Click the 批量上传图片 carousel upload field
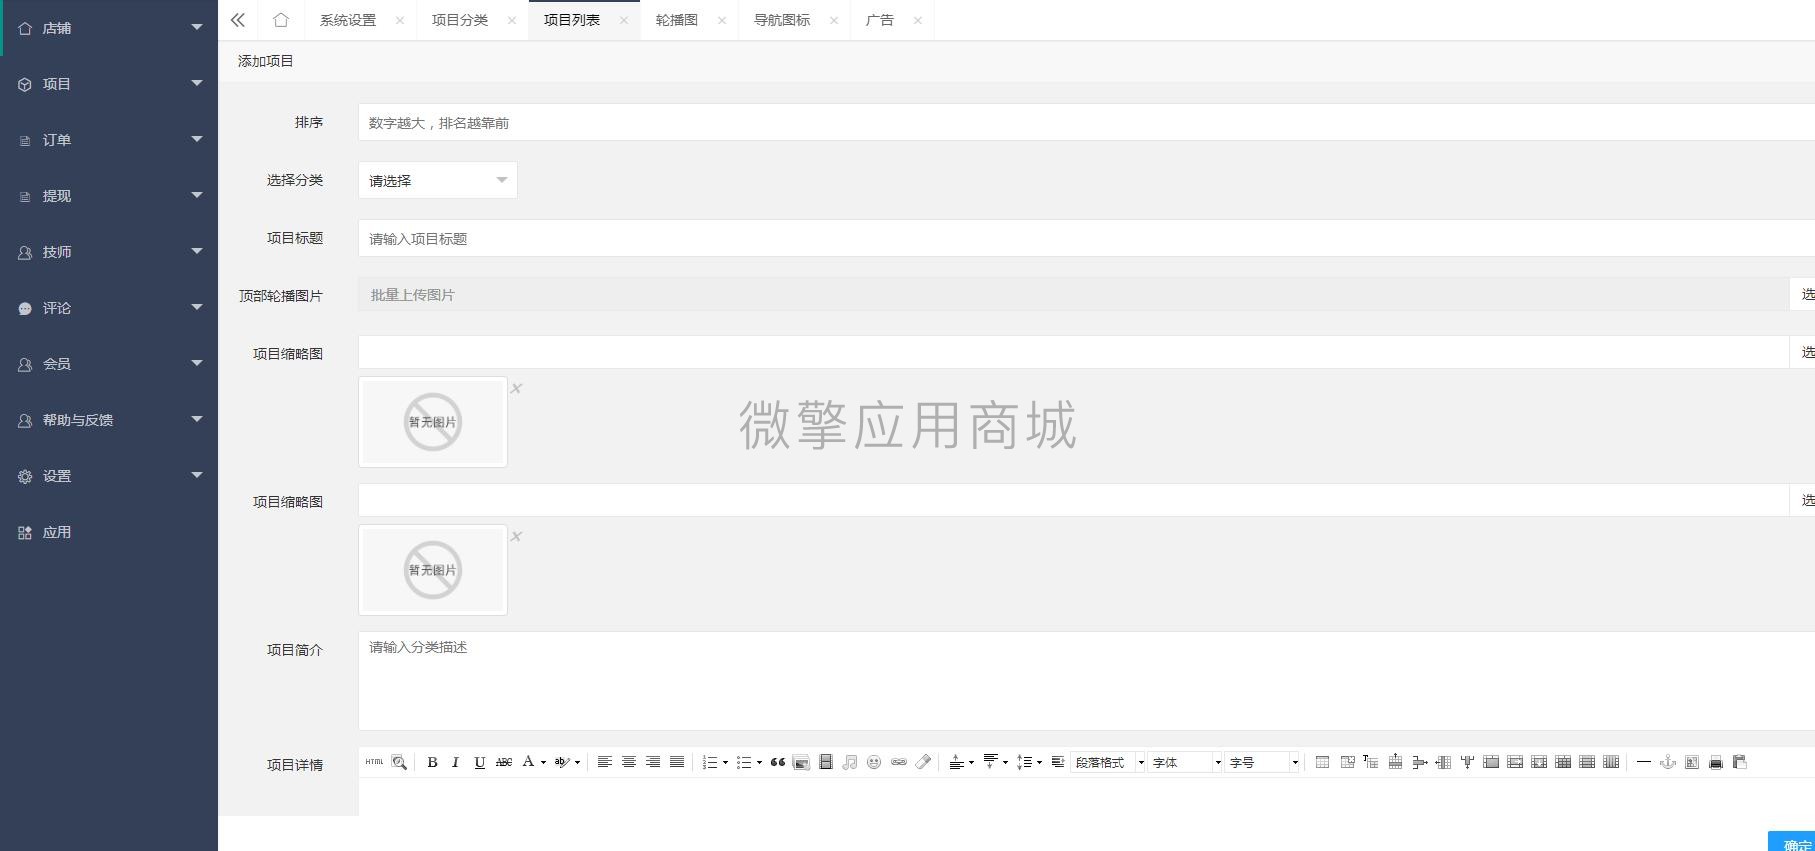The image size is (1815, 851). pyautogui.click(x=1073, y=294)
